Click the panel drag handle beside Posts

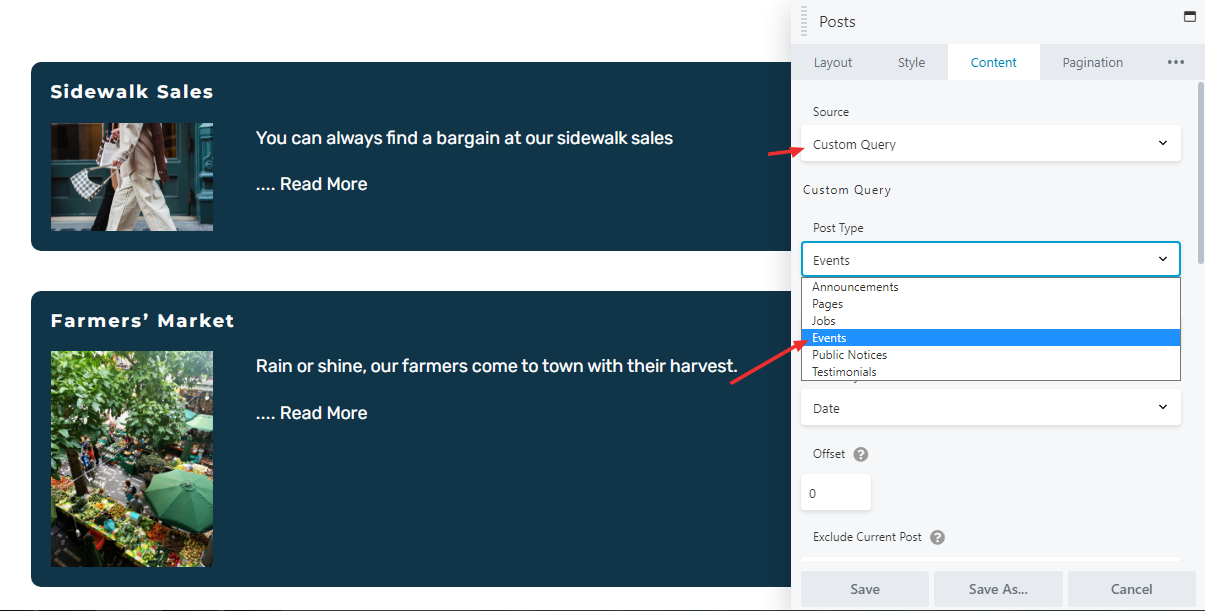804,21
